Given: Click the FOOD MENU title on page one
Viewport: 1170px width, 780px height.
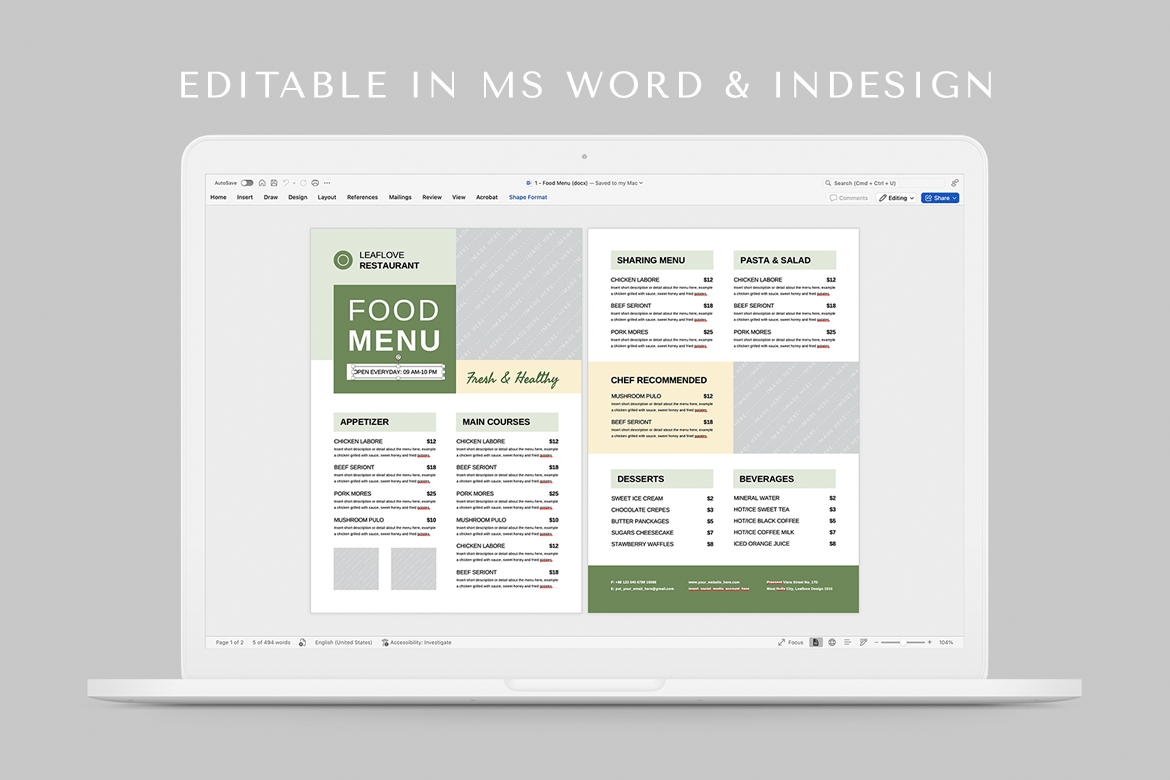Looking at the screenshot, I should tap(395, 325).
